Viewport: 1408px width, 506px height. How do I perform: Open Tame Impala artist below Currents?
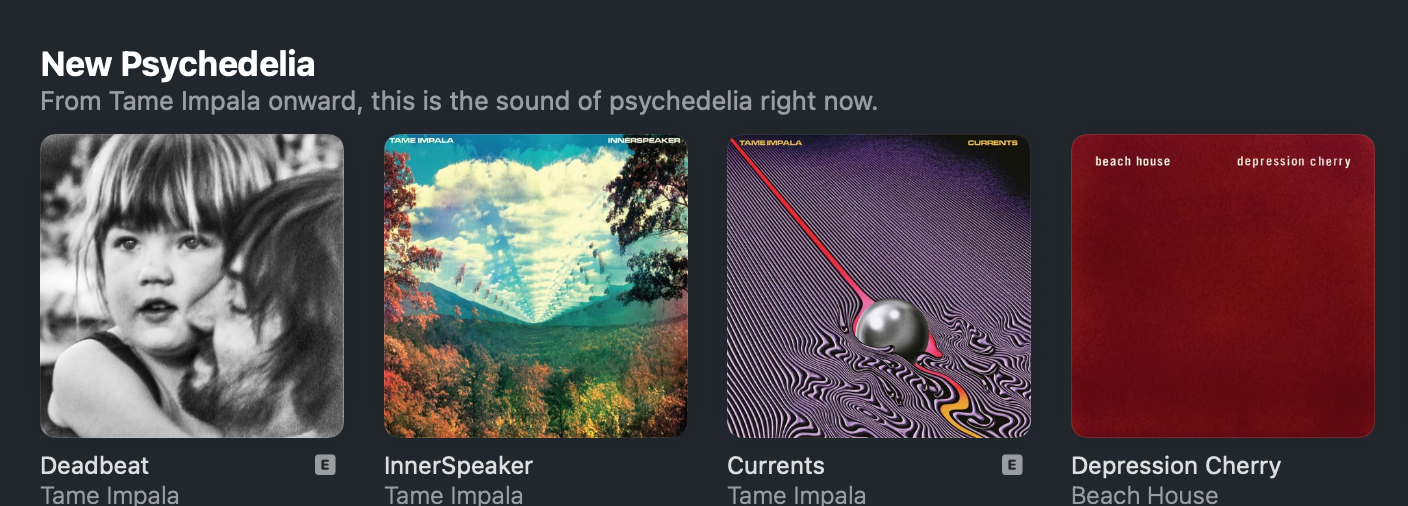pyautogui.click(x=797, y=495)
